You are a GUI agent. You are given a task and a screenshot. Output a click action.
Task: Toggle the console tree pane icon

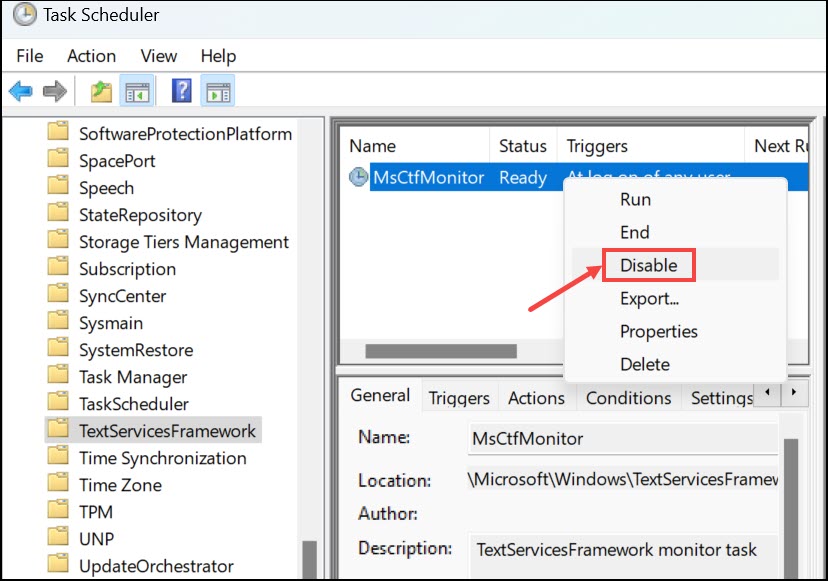pyautogui.click(x=137, y=90)
